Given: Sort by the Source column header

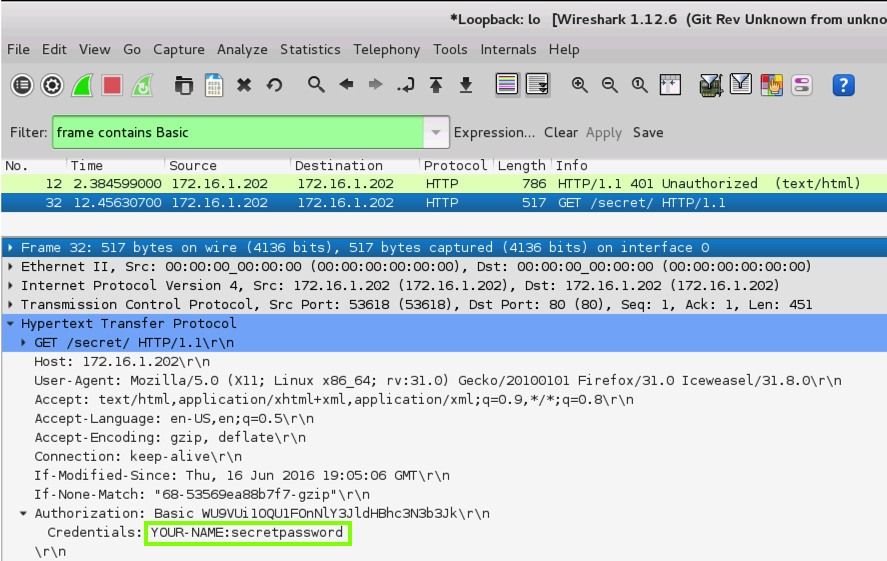Looking at the screenshot, I should point(227,166).
